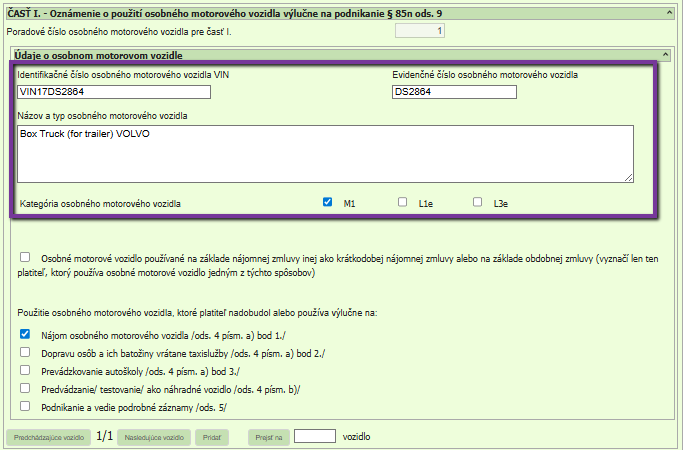
Task: Click the Evidenčné číslo input field
Action: point(454,92)
